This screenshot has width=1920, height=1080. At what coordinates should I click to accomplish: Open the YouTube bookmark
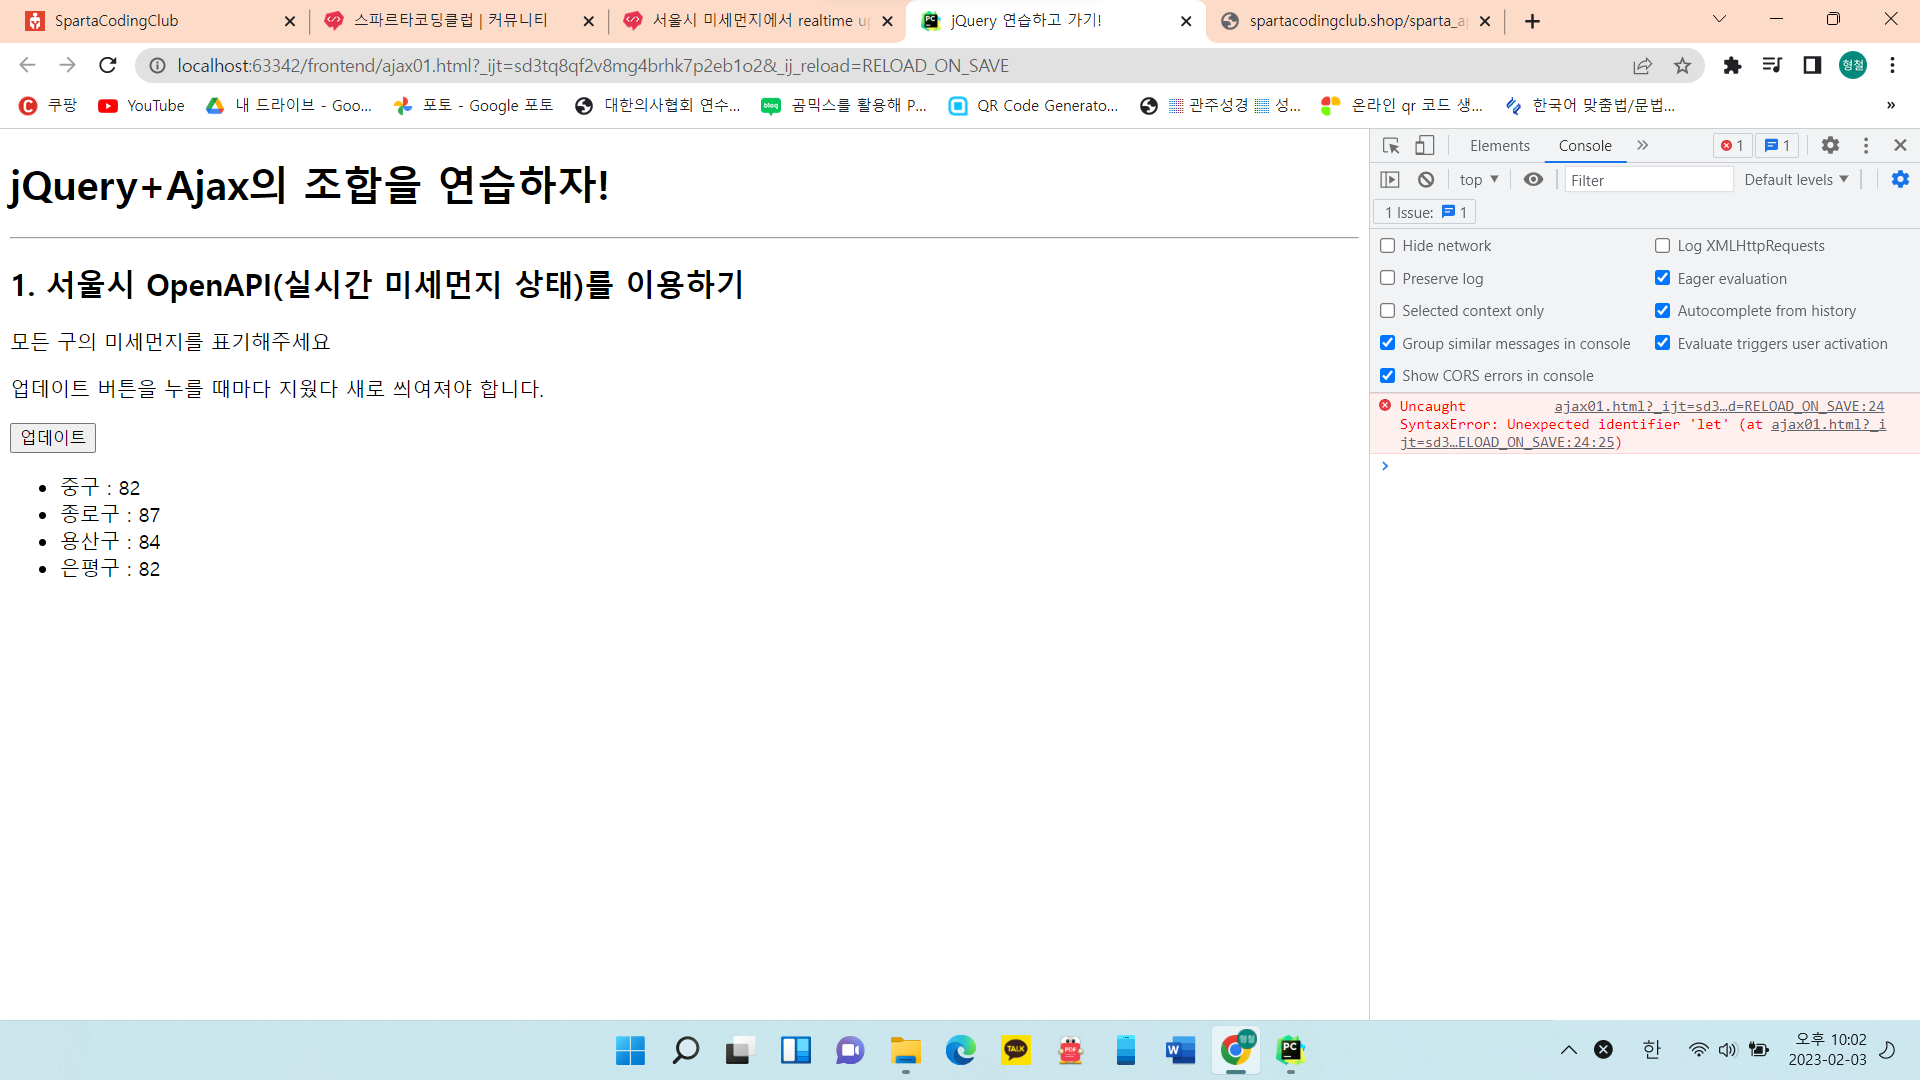tap(142, 105)
